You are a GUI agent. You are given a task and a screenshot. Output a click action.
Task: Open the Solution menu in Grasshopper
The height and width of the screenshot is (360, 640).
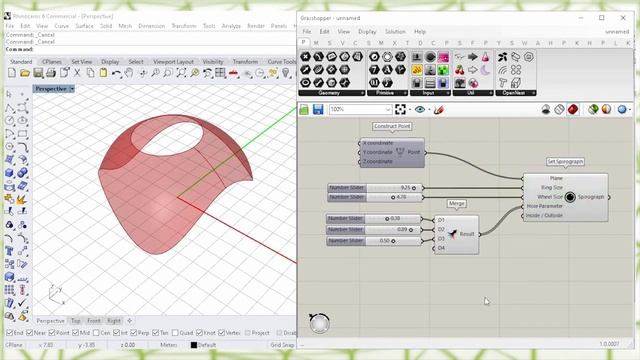point(395,31)
